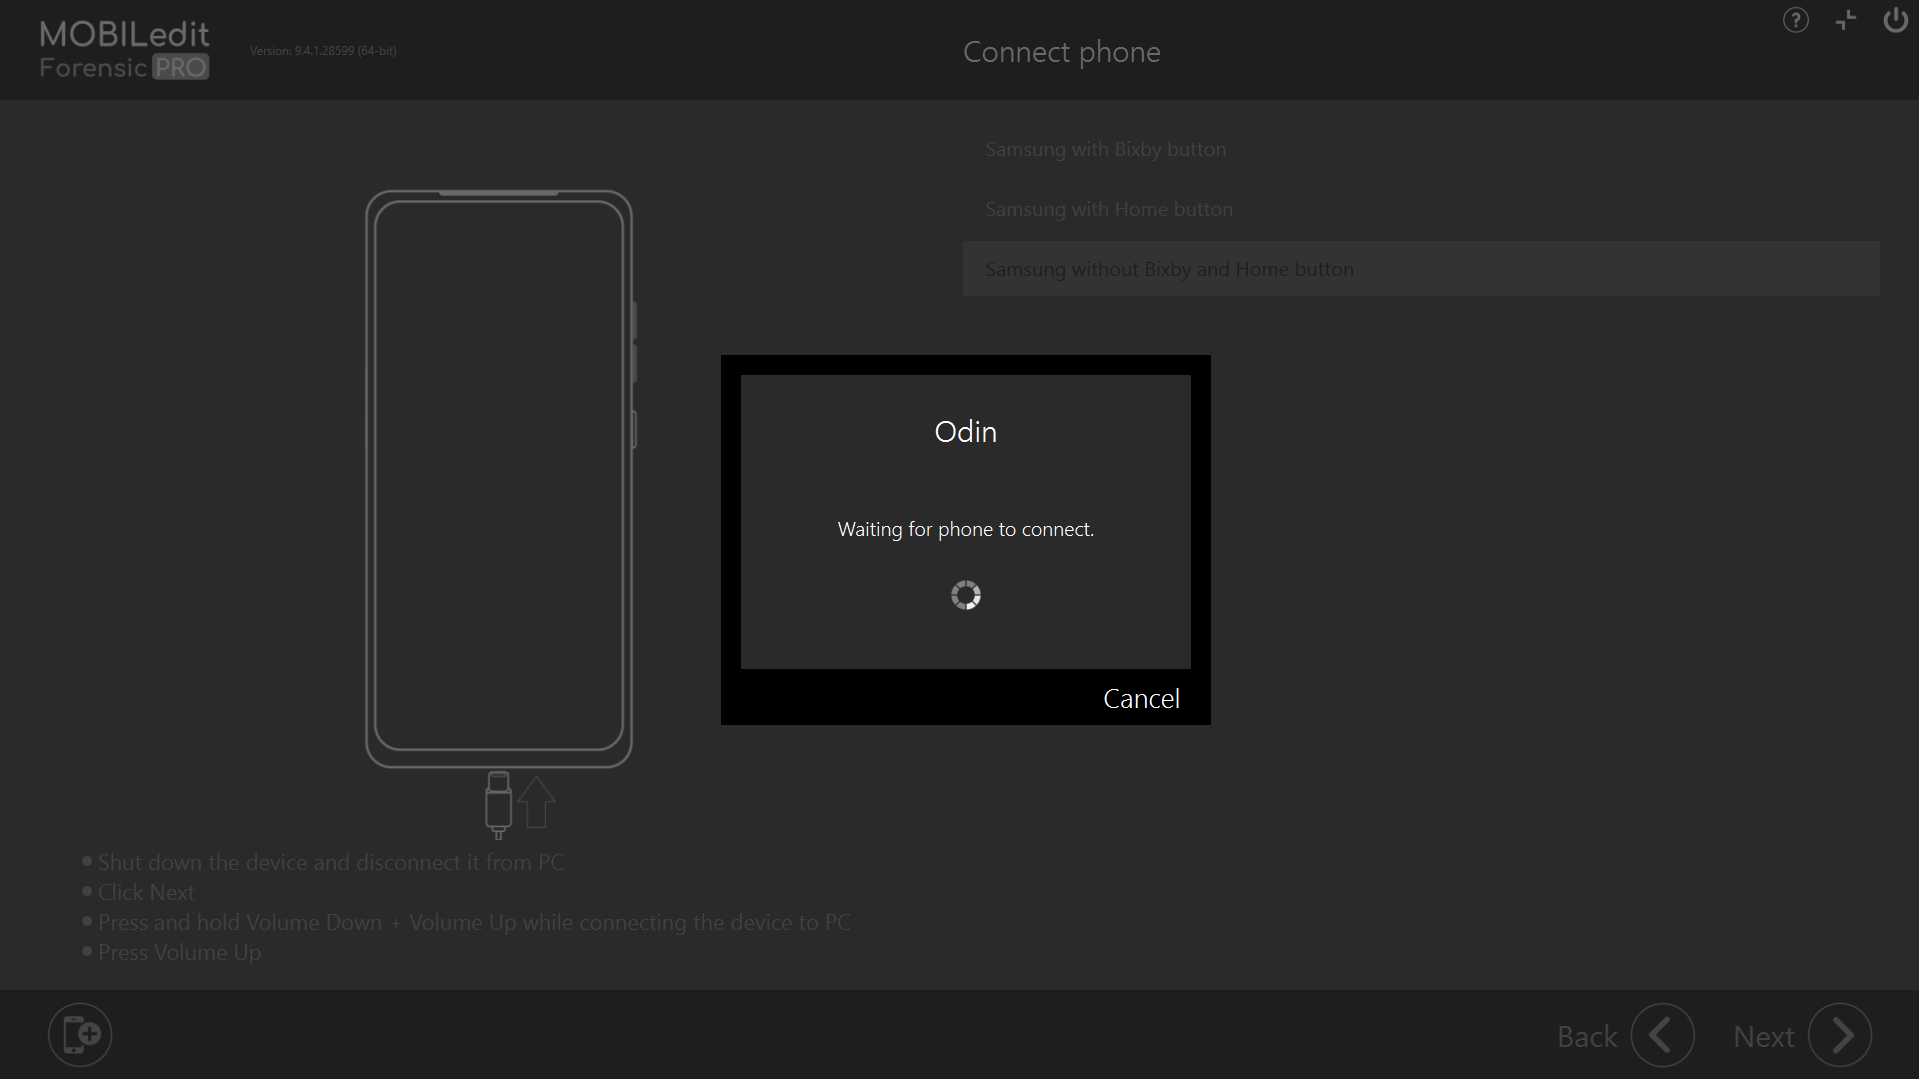This screenshot has height=1079, width=1919.
Task: Open the help question mark icon
Action: [x=1795, y=20]
